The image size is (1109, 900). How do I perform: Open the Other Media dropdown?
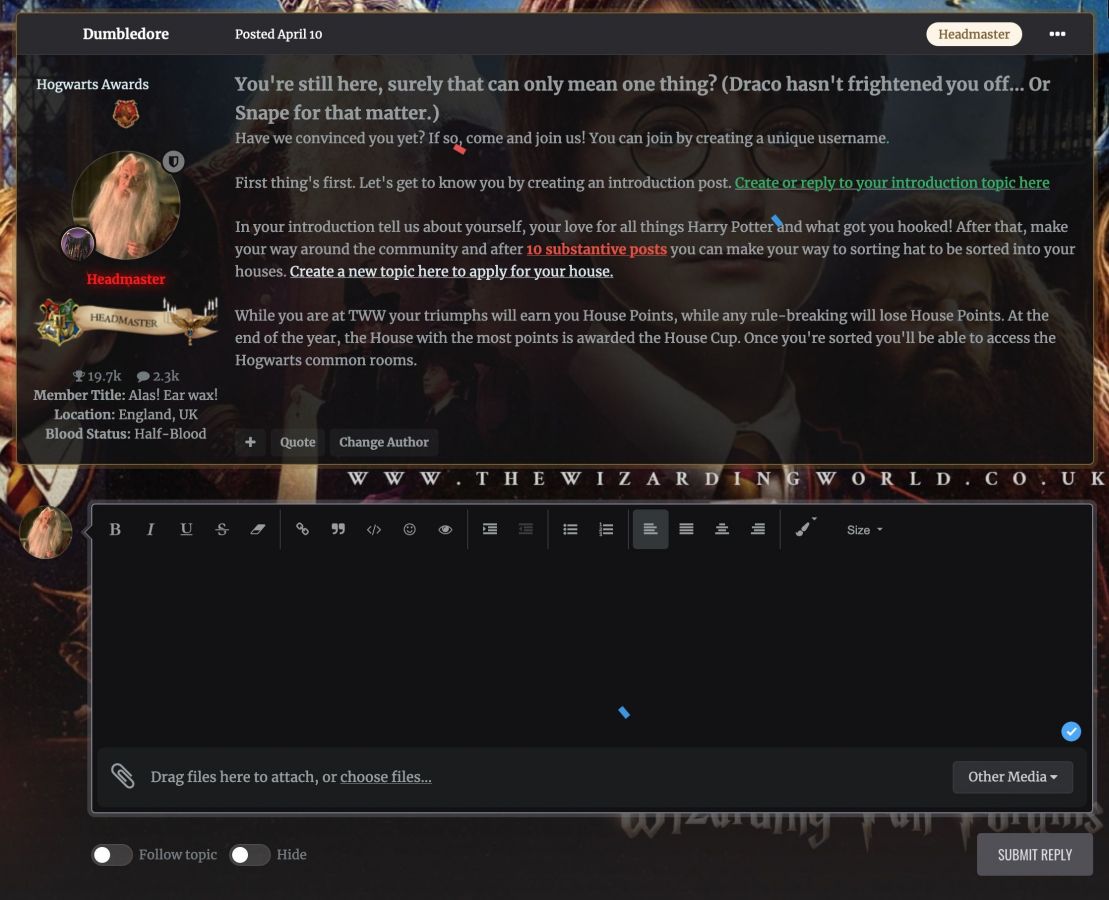tap(1012, 777)
